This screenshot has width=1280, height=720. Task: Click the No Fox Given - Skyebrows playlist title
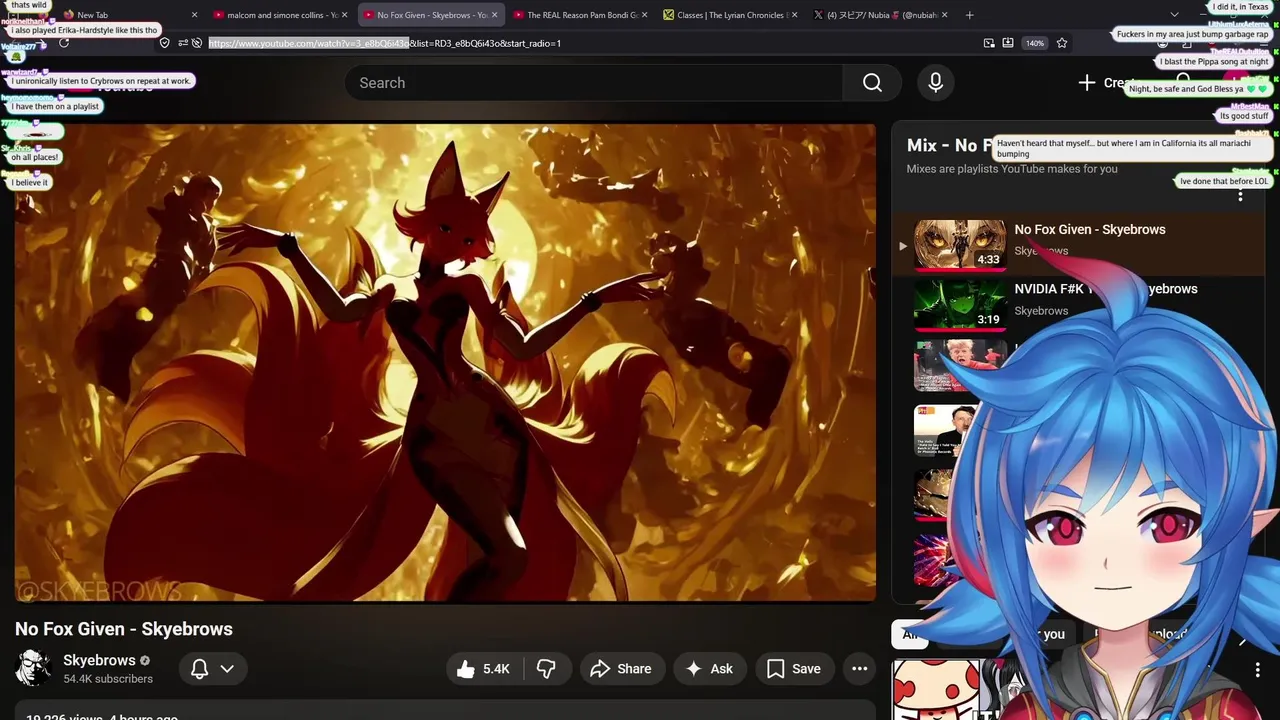click(1090, 230)
